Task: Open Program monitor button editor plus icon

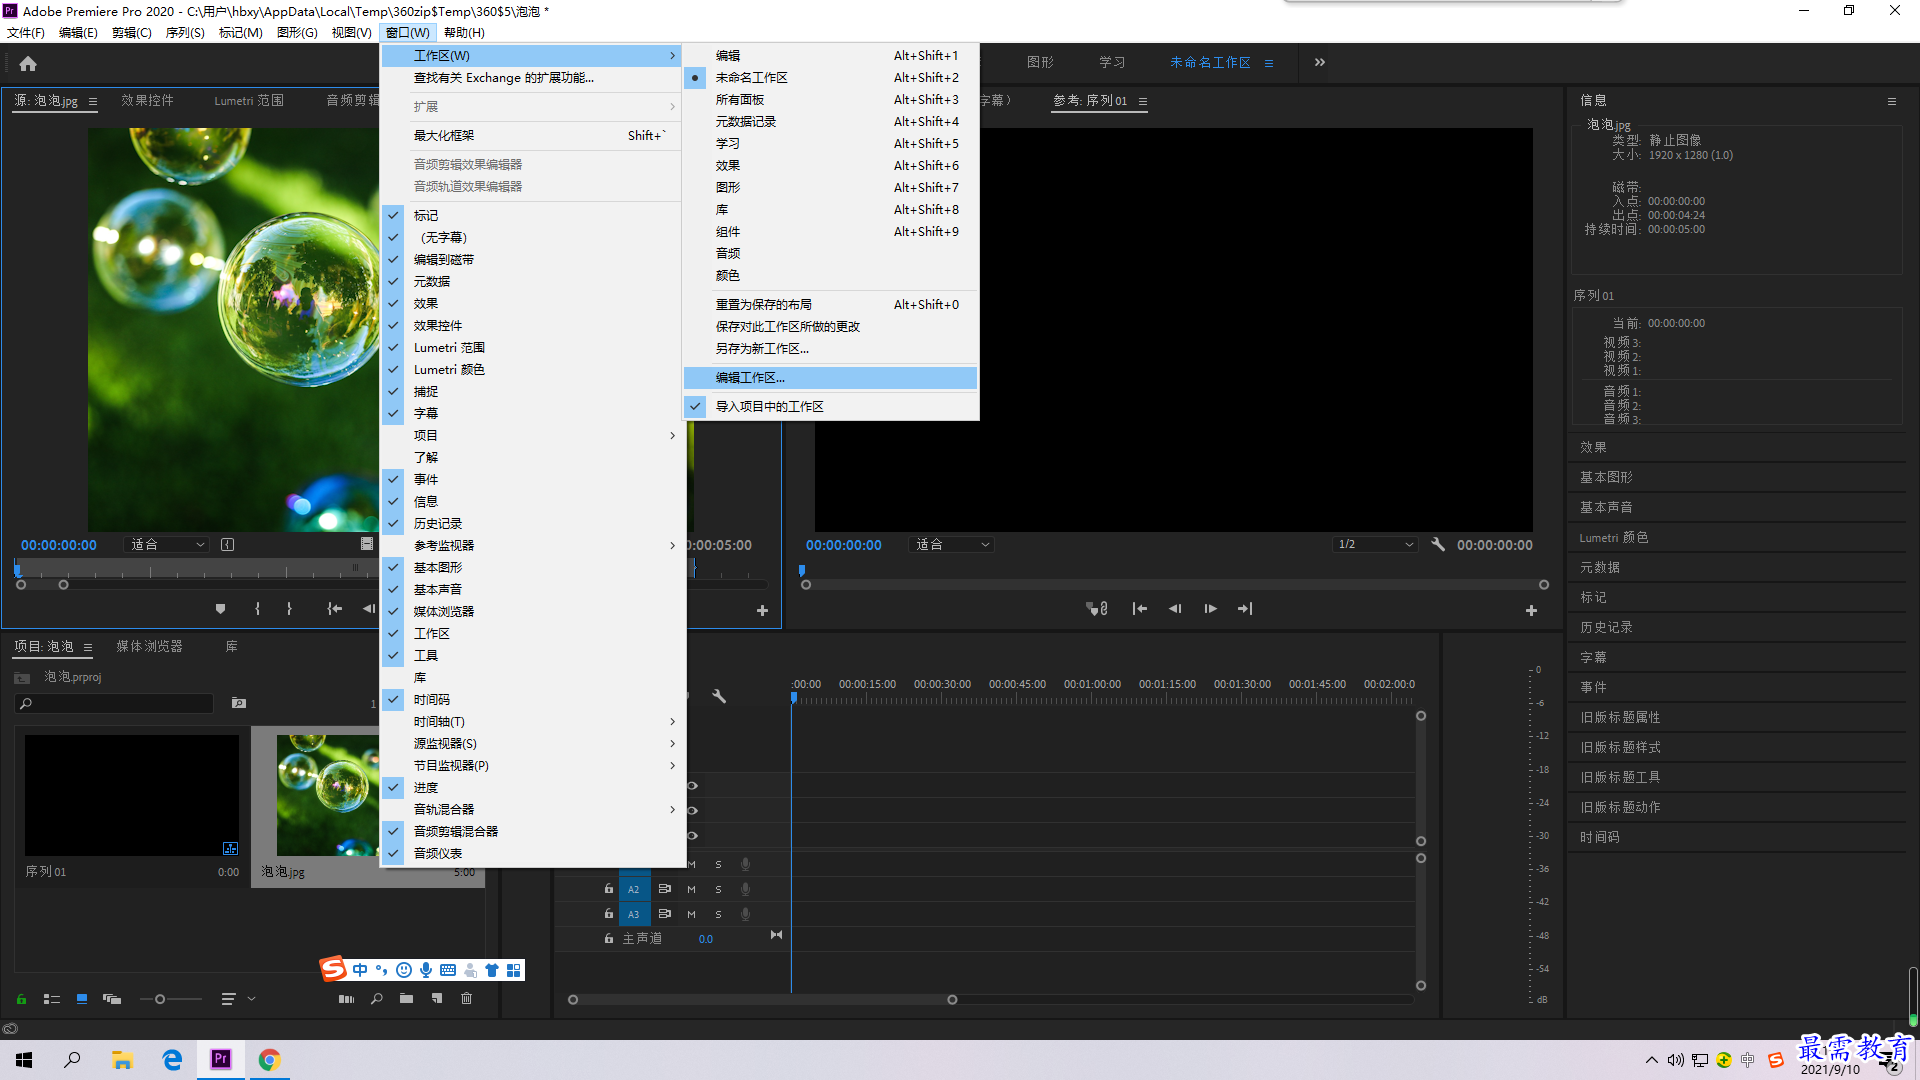Action: click(x=1531, y=610)
